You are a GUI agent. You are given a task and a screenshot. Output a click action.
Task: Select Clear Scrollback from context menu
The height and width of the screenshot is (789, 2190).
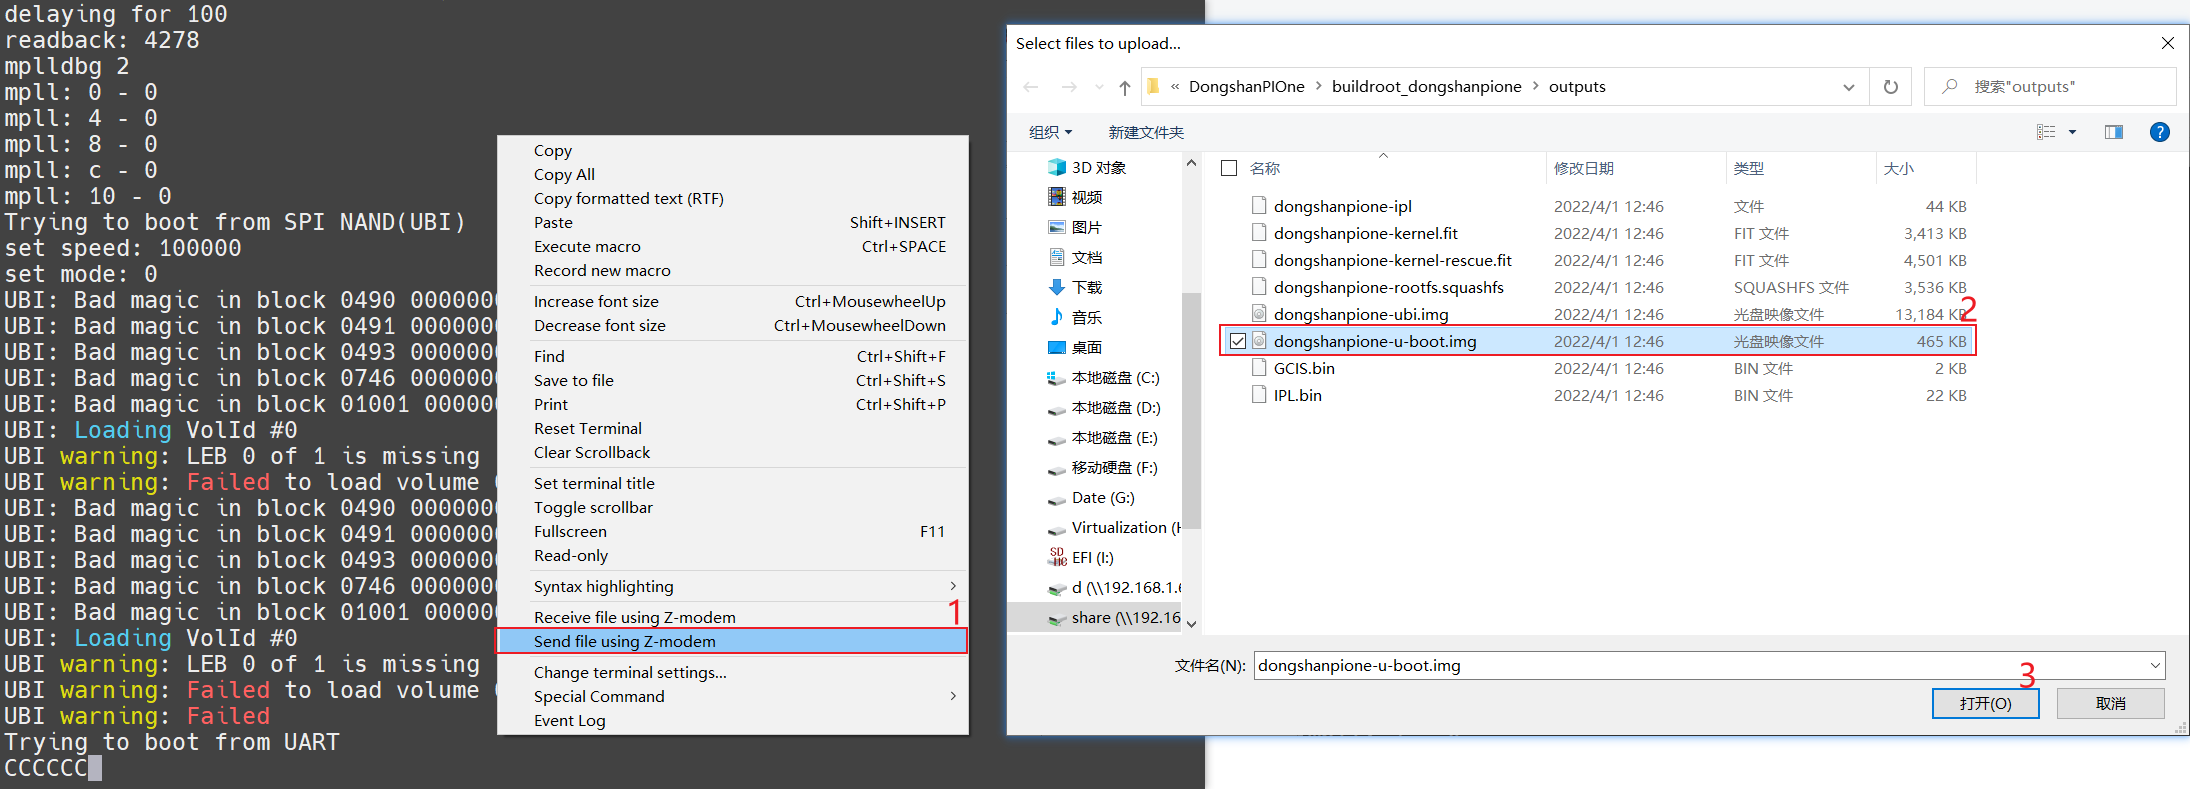point(592,452)
